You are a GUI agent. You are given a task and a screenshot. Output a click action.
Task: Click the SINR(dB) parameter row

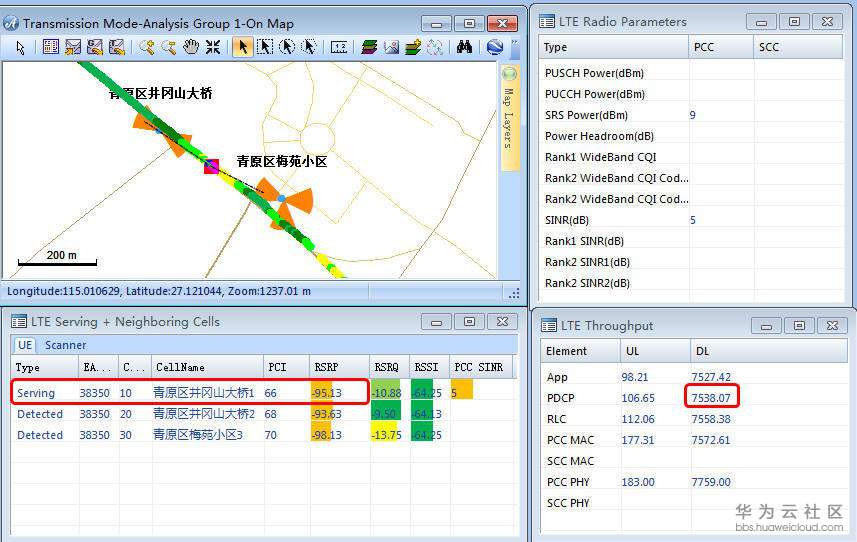(690, 220)
